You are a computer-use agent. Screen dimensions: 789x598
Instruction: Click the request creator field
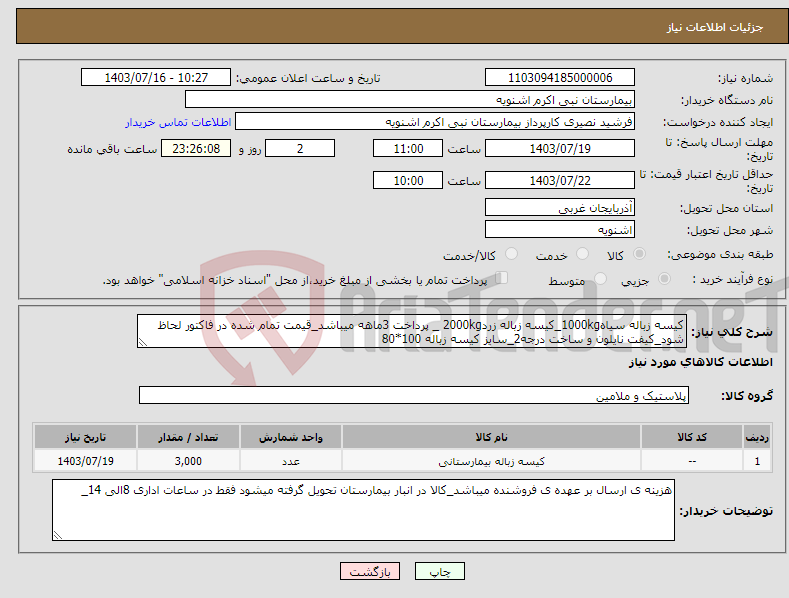coord(435,122)
